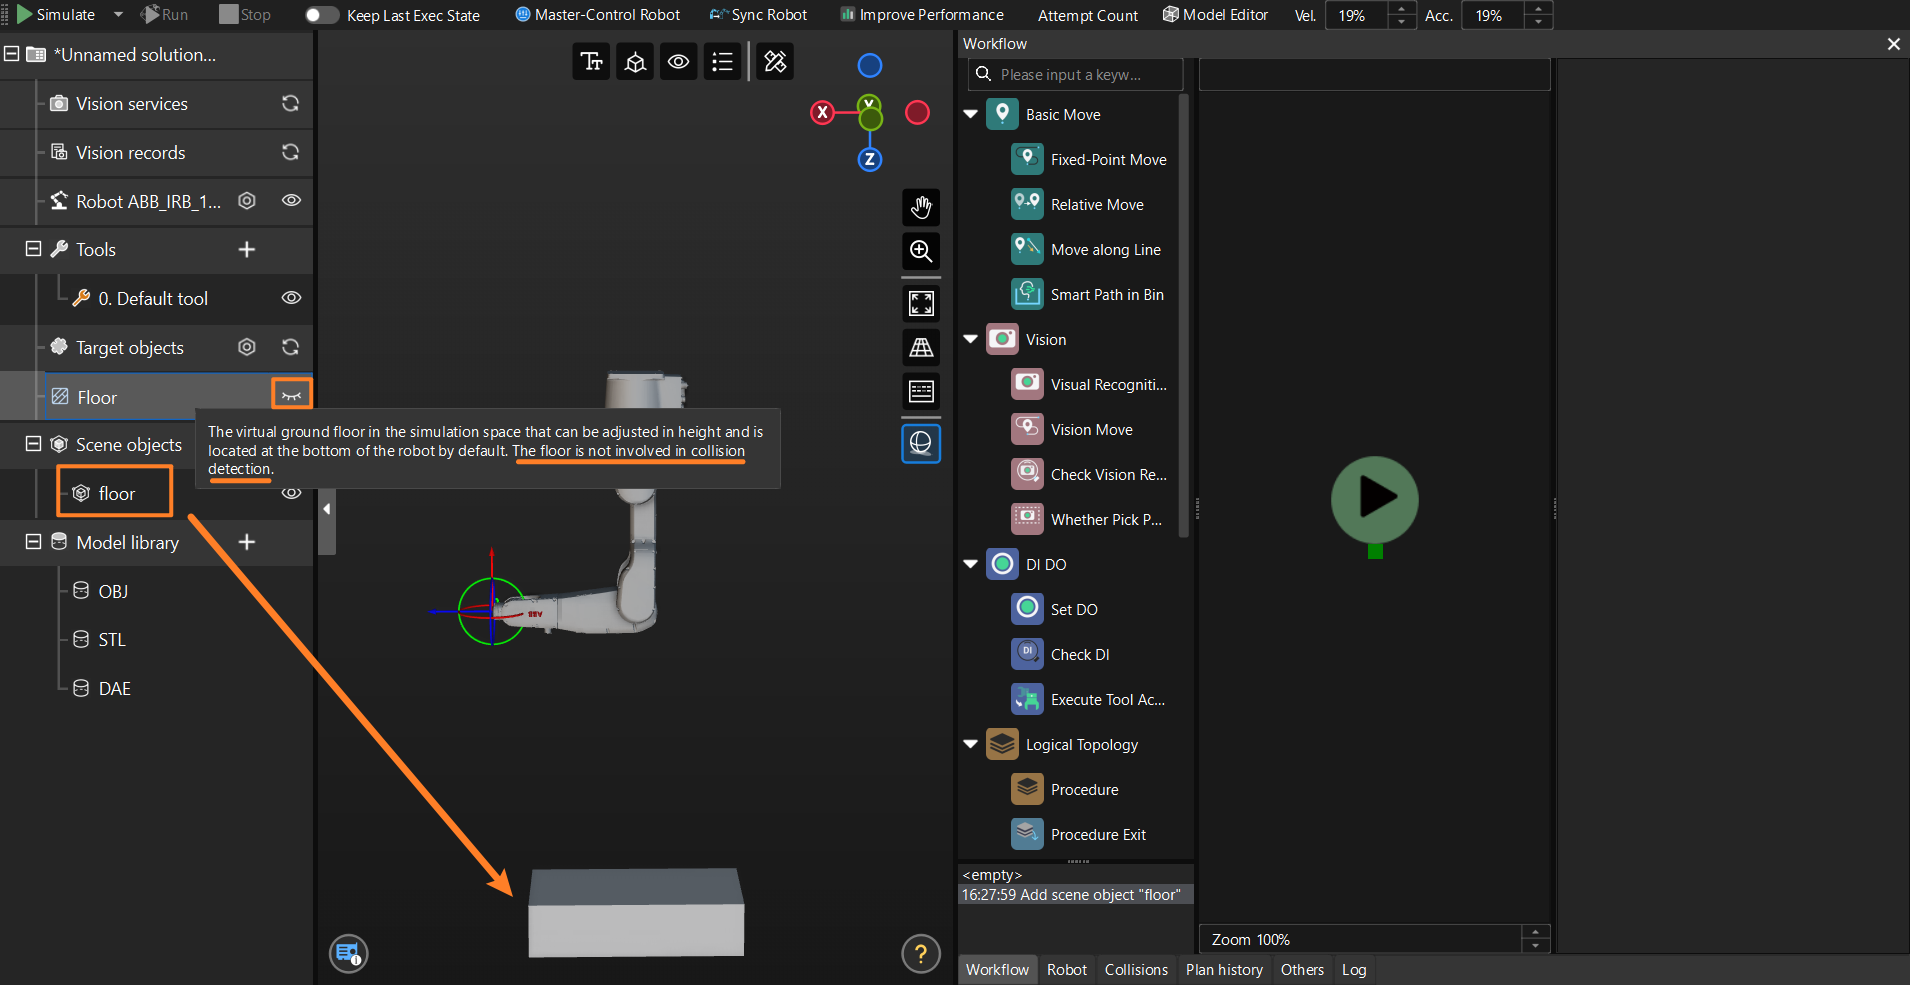This screenshot has width=1910, height=985.
Task: Click the zoom magnifier tool in viewport
Action: 921,251
